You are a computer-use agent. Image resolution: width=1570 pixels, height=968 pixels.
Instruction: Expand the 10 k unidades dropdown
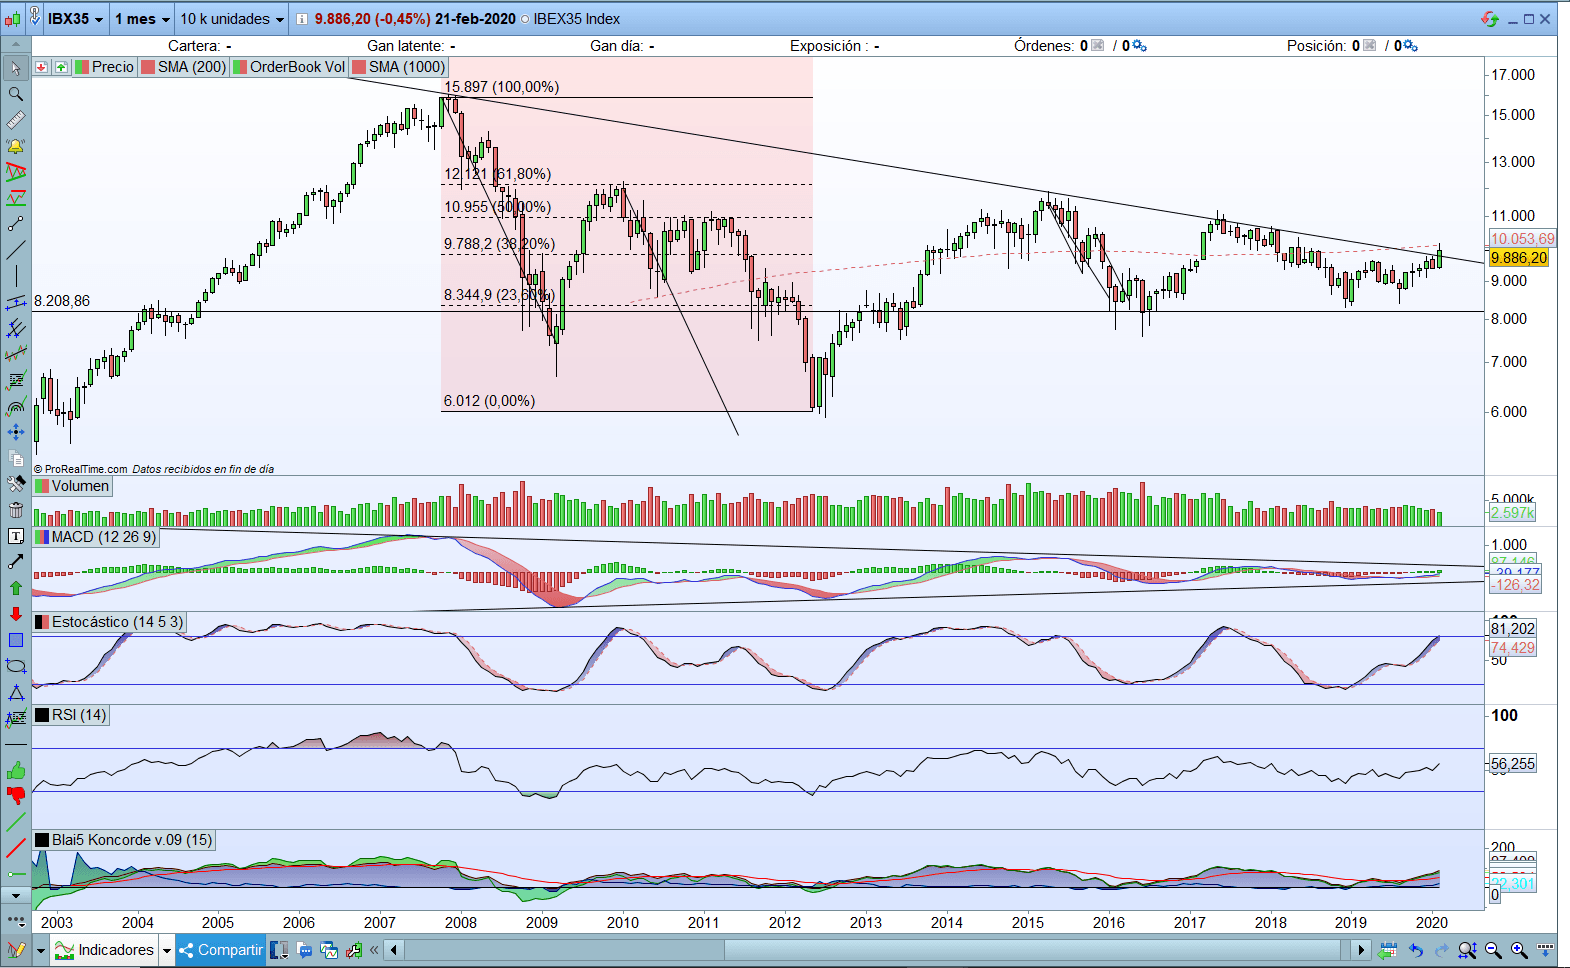232,19
